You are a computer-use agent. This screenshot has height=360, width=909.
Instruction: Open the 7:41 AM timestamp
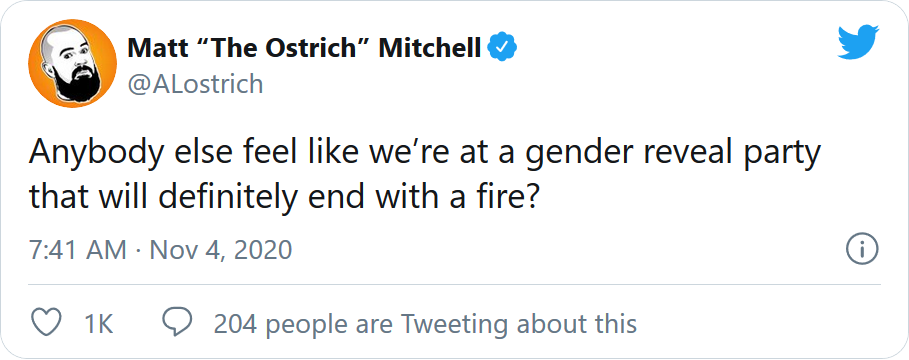pyautogui.click(x=78, y=250)
